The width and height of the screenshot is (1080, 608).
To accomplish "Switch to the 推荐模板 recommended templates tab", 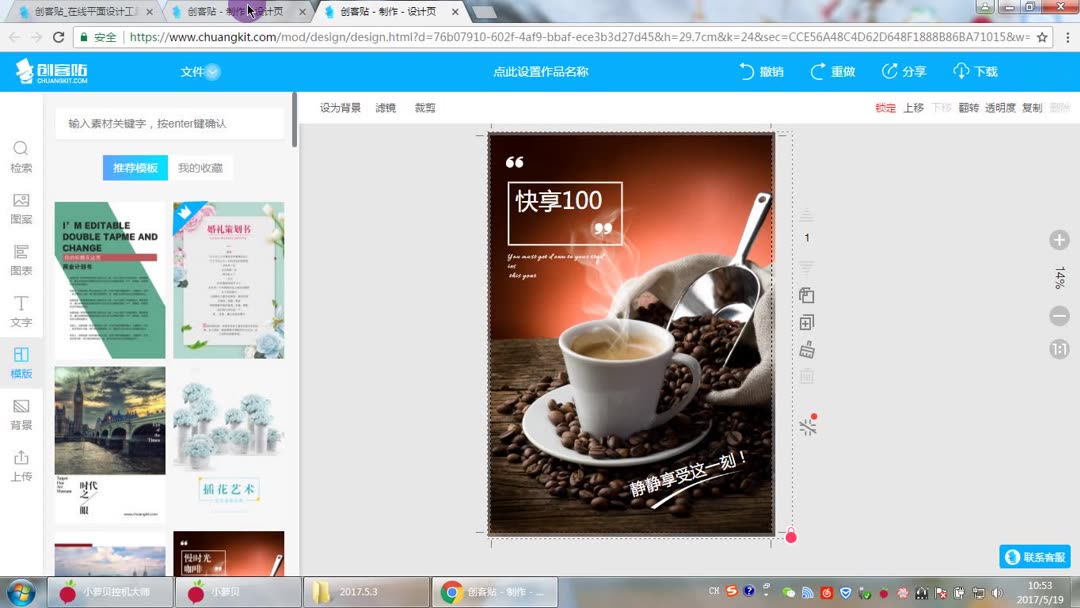I will 135,167.
